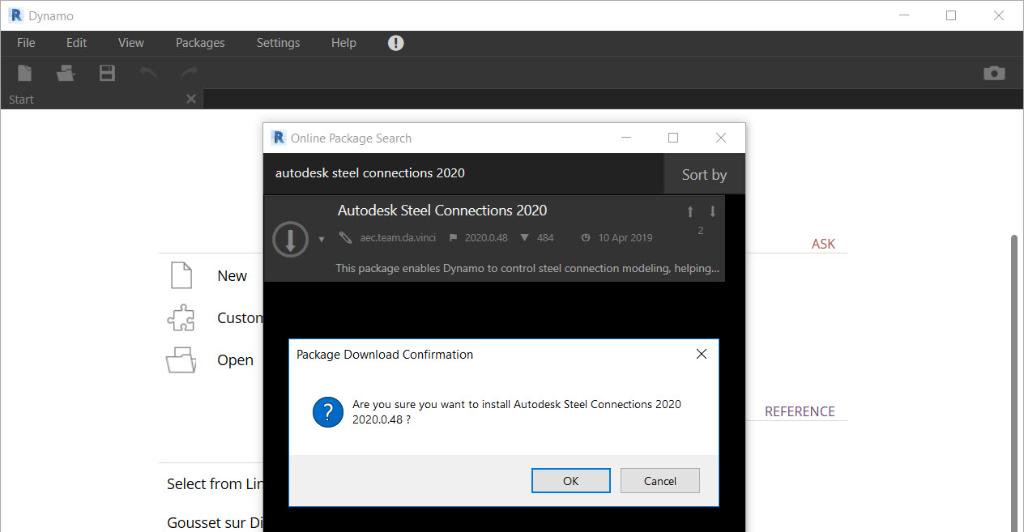Close the Start tab
Screen dimensions: 1024x532
click(191, 99)
